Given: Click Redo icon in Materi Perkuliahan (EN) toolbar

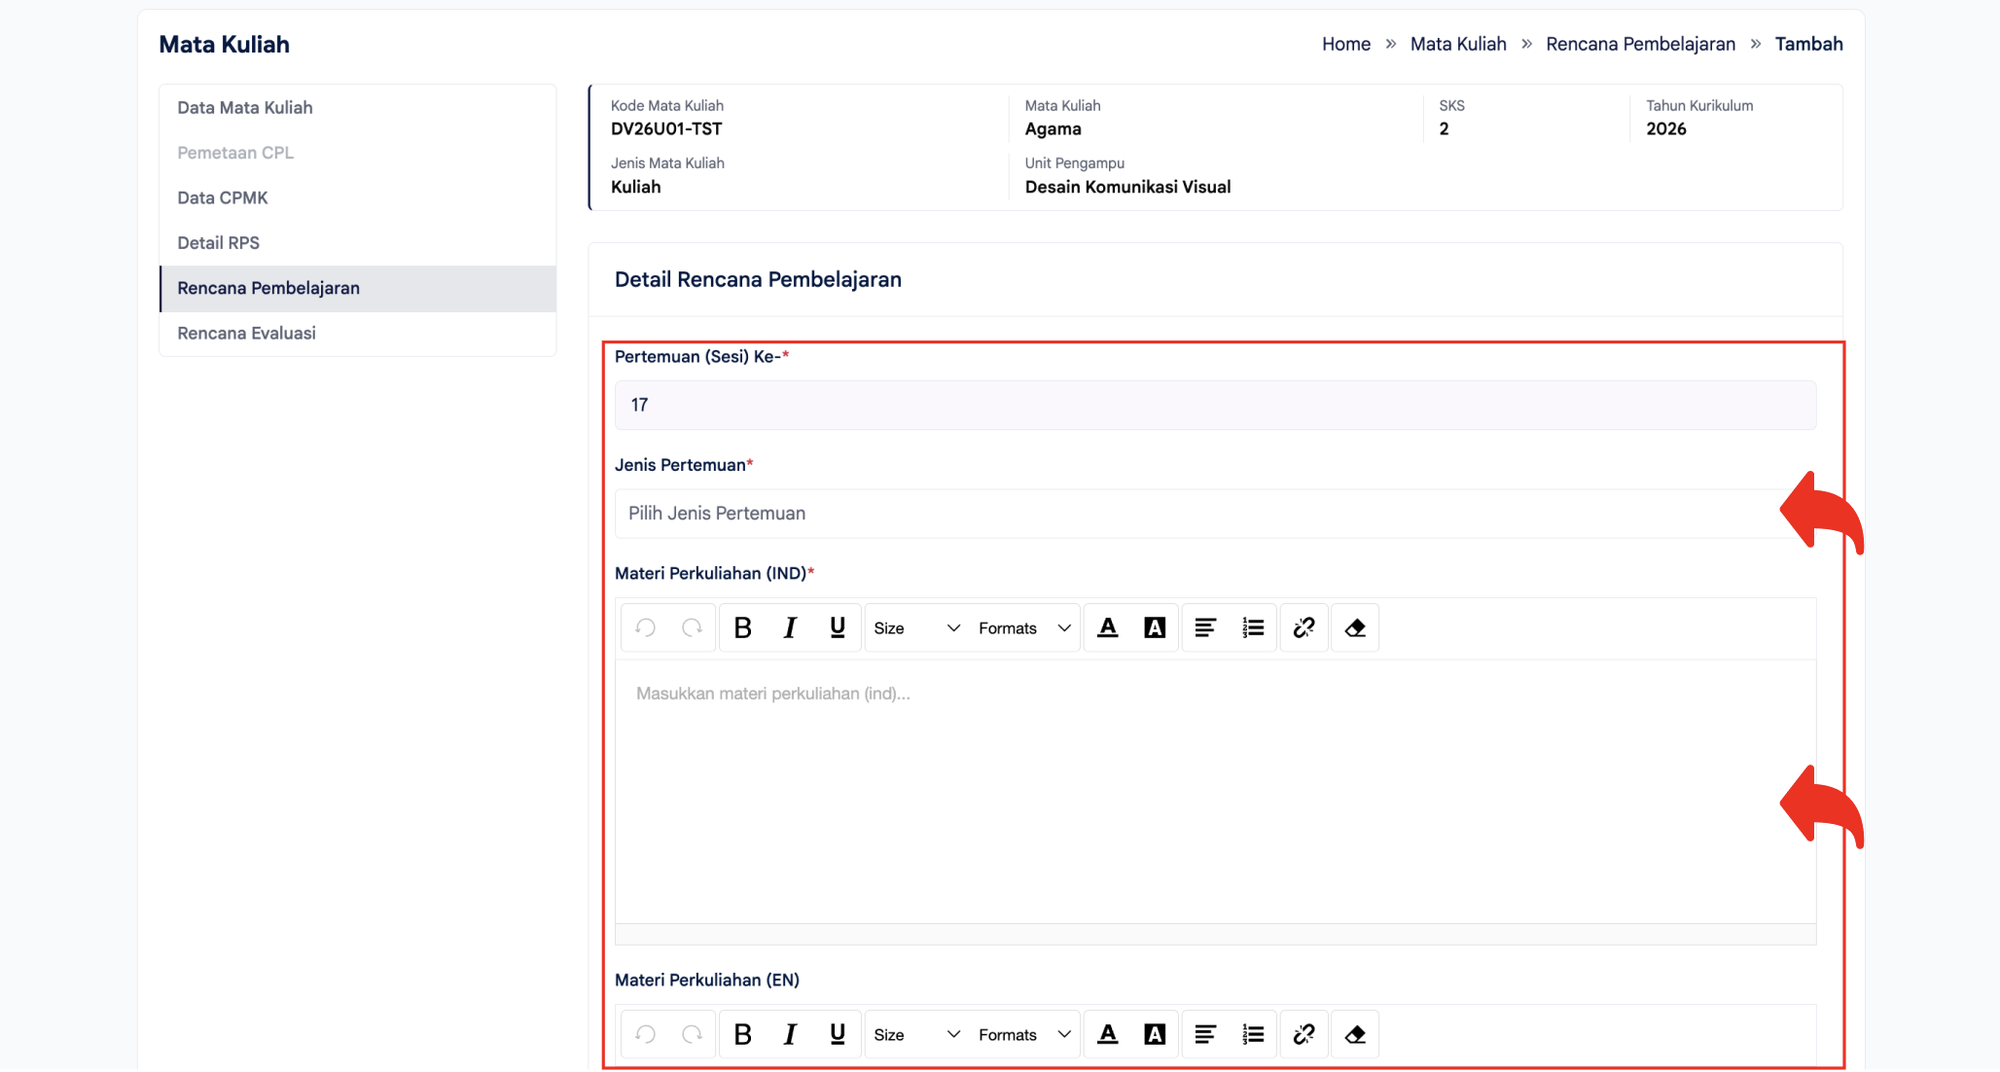Looking at the screenshot, I should (692, 1034).
